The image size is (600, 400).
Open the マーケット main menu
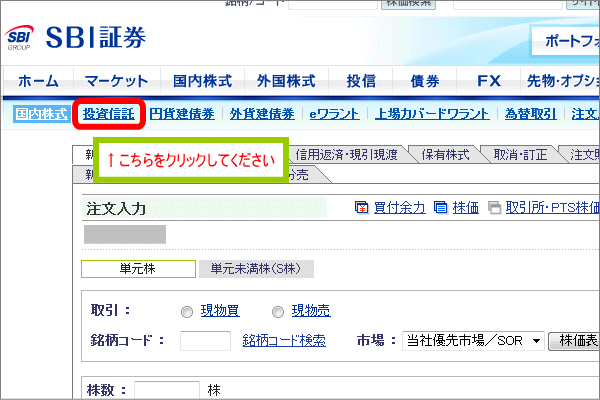point(116,81)
